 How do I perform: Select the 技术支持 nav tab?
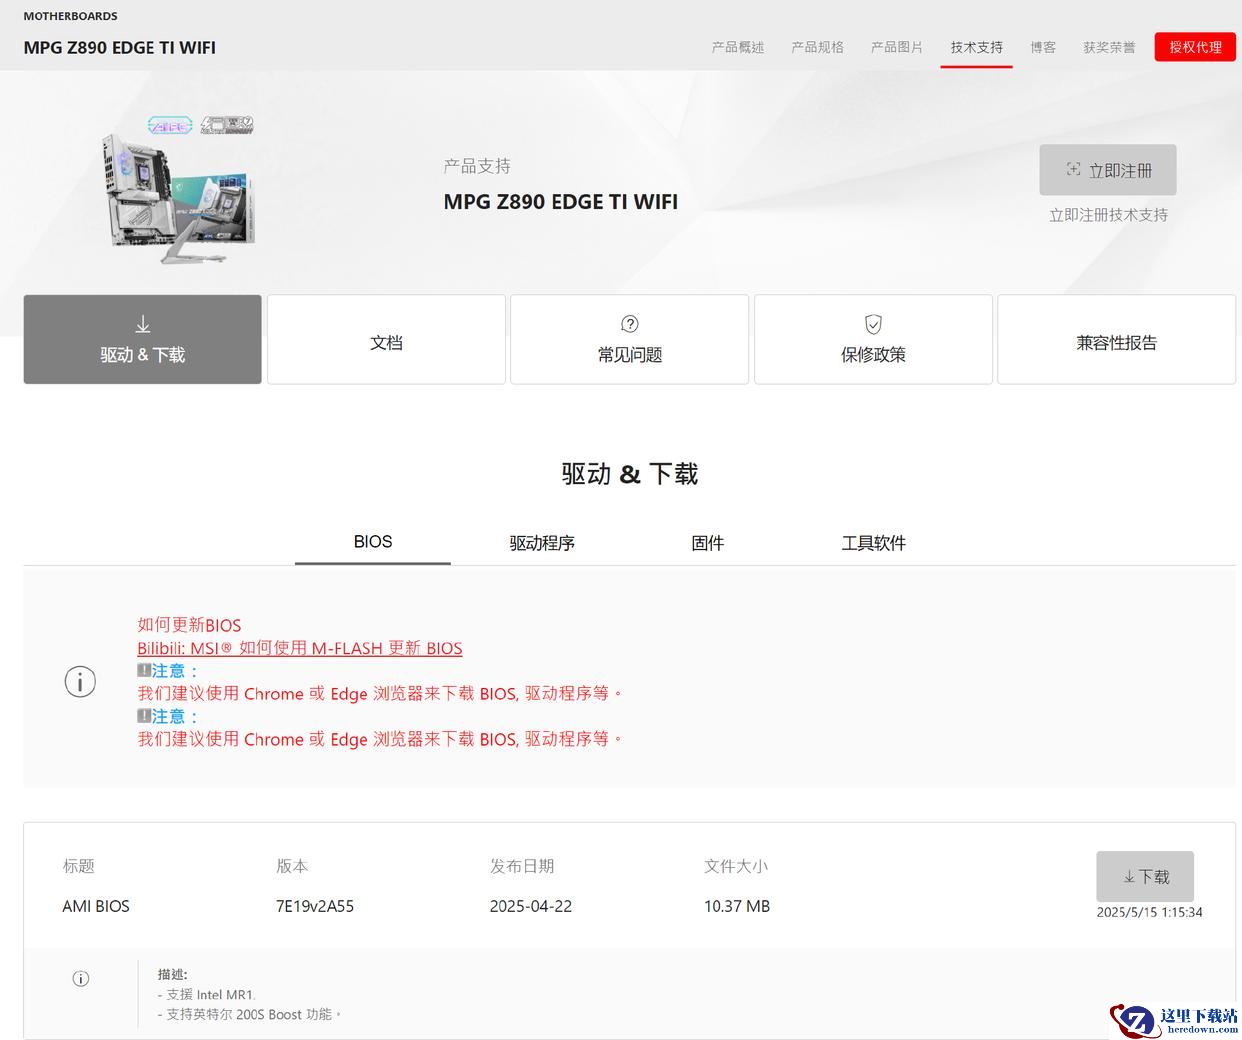tap(976, 47)
